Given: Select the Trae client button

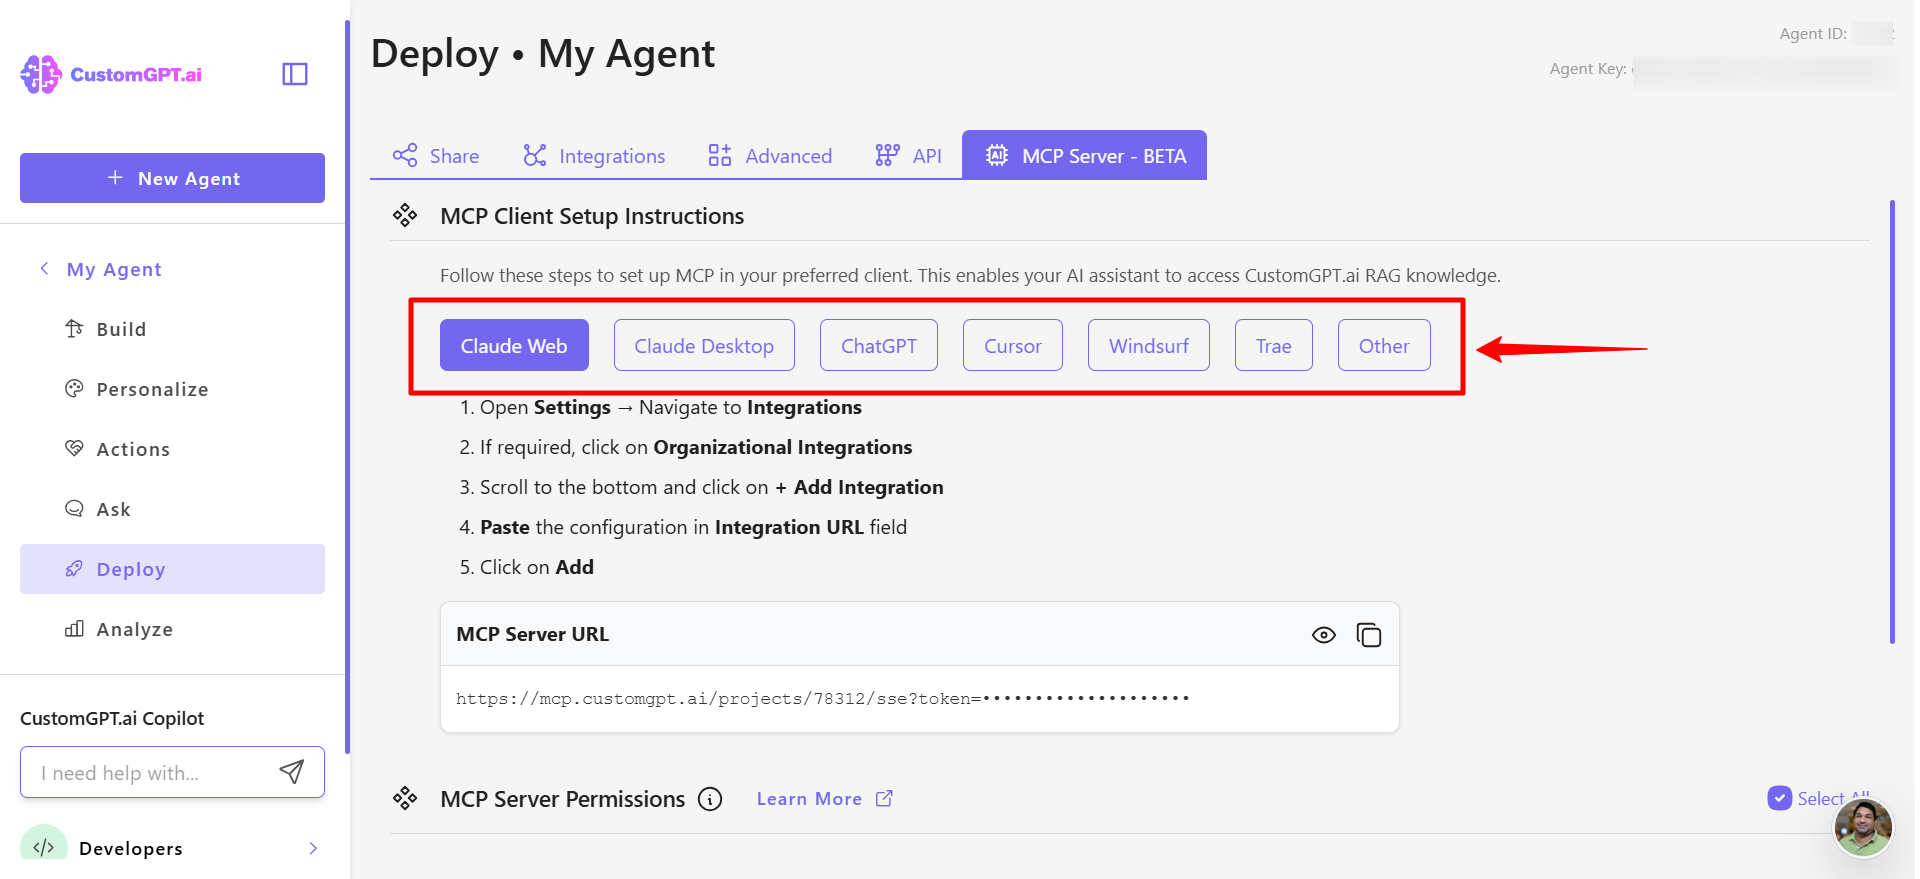Looking at the screenshot, I should 1274,345.
